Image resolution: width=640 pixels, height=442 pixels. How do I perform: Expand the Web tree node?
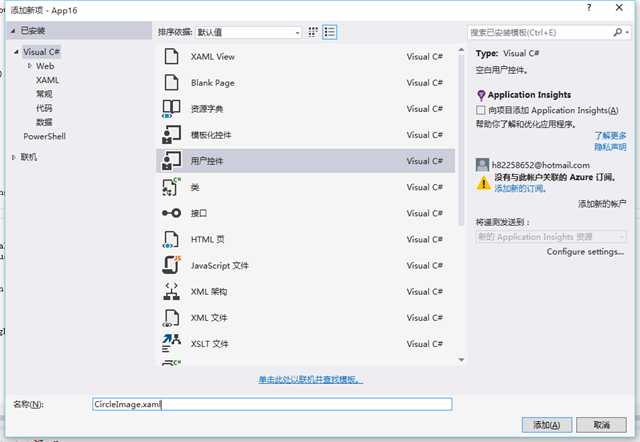(29, 65)
